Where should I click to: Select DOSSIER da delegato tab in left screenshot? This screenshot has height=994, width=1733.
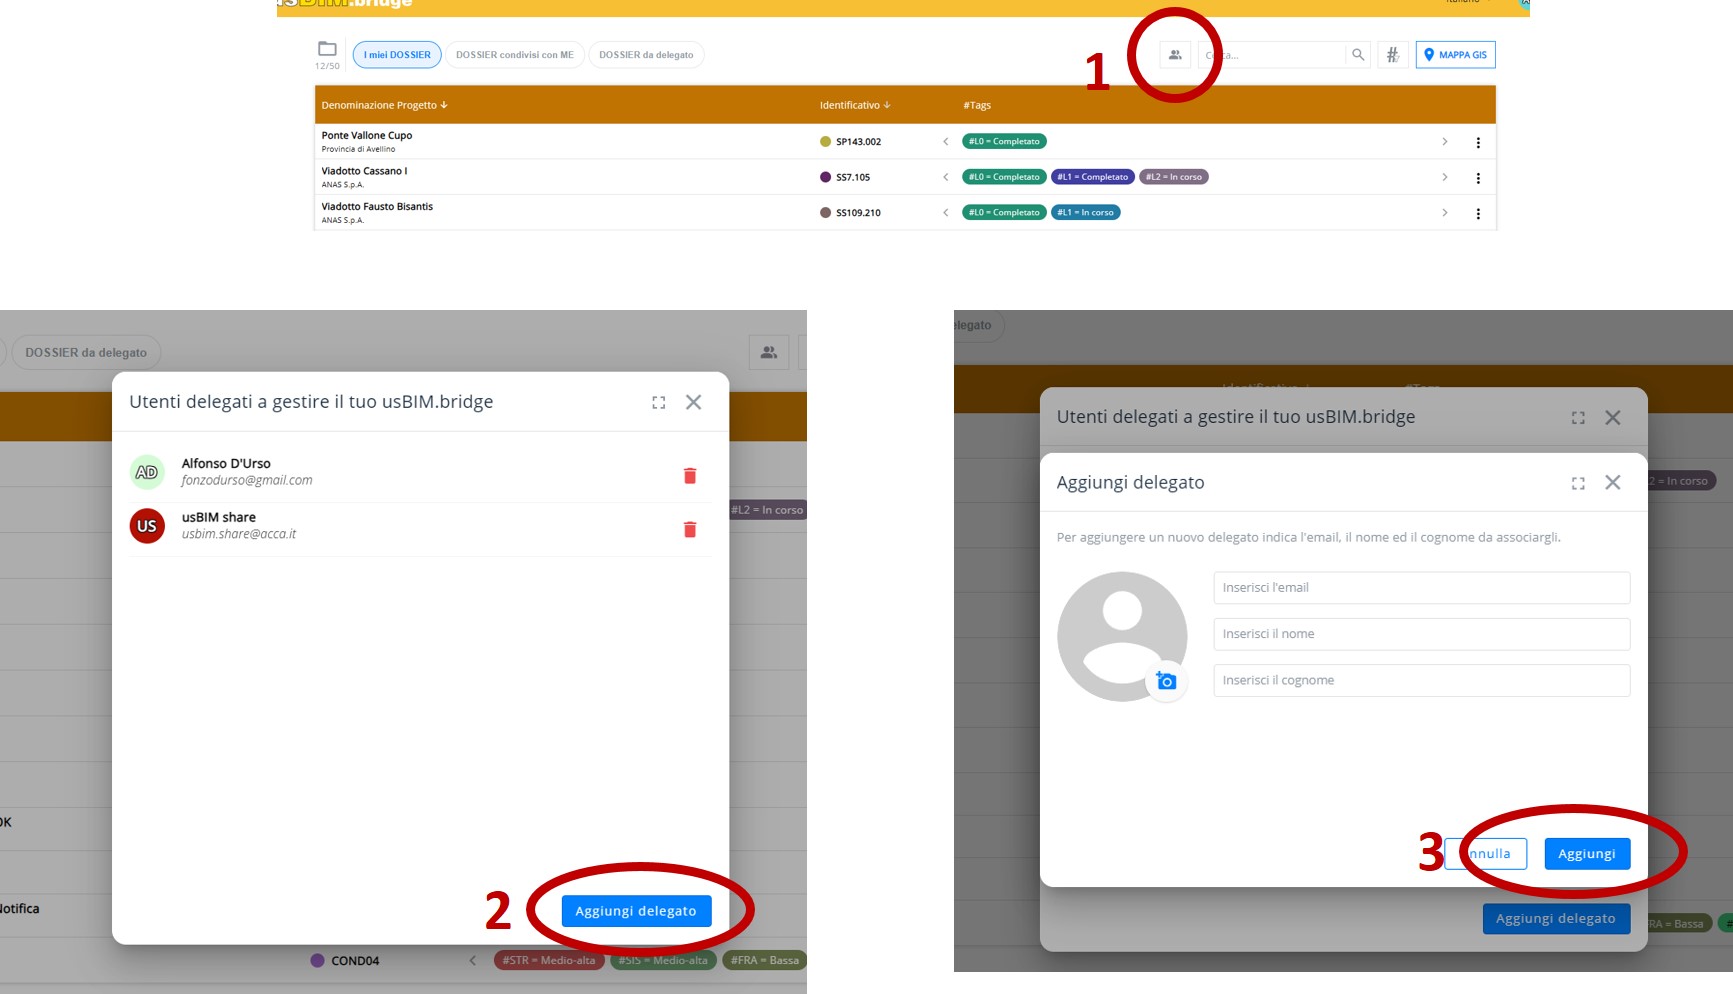(x=86, y=352)
